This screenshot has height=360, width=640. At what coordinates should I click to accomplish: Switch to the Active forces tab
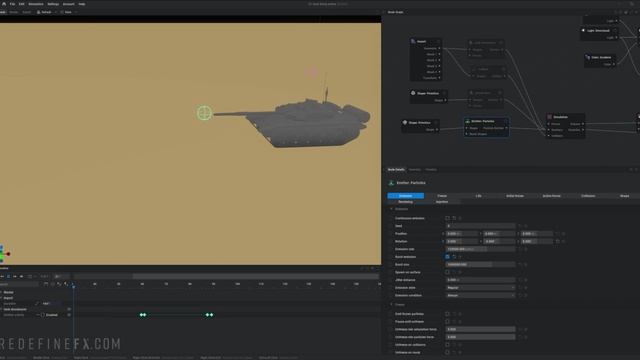551,196
